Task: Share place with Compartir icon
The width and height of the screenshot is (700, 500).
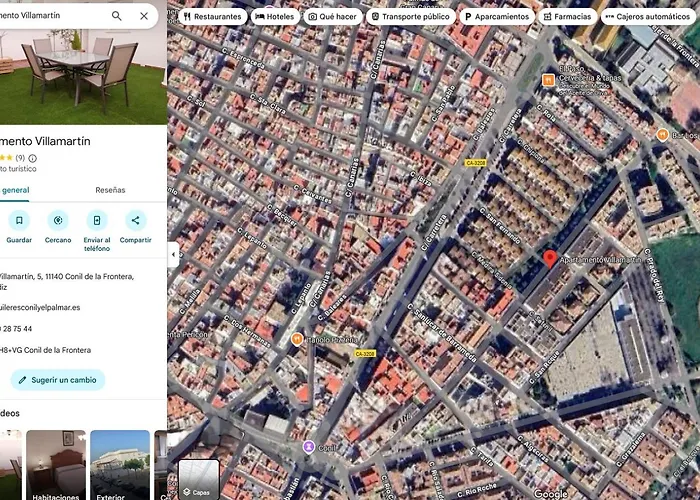Action: point(136,221)
